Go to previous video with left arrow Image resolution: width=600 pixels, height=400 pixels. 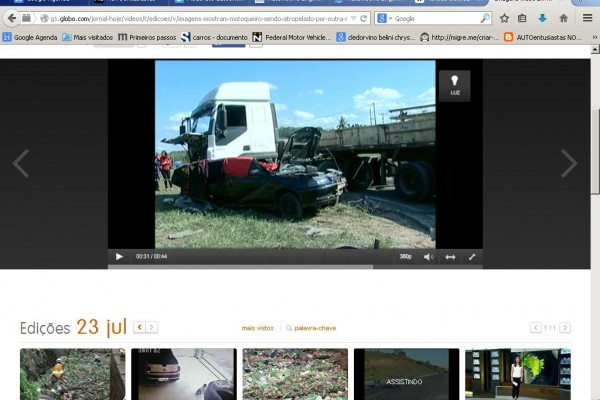click(x=21, y=163)
